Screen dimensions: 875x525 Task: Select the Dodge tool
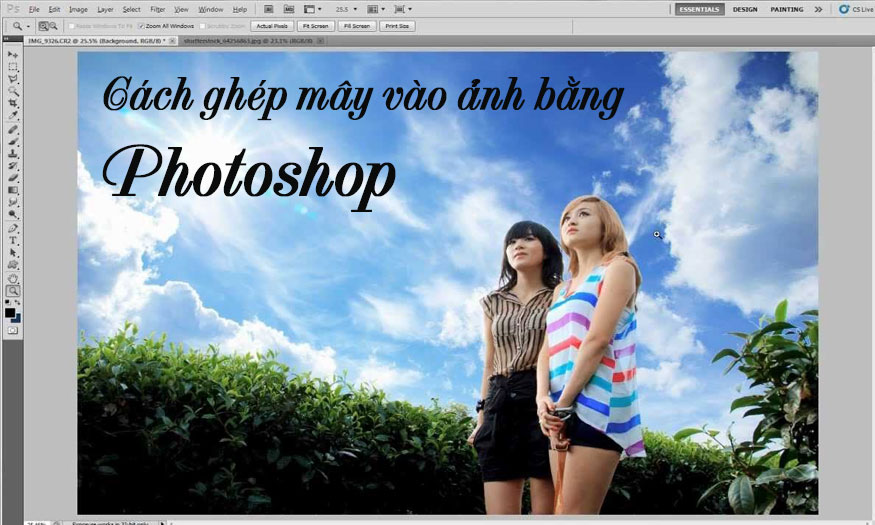pos(12,215)
